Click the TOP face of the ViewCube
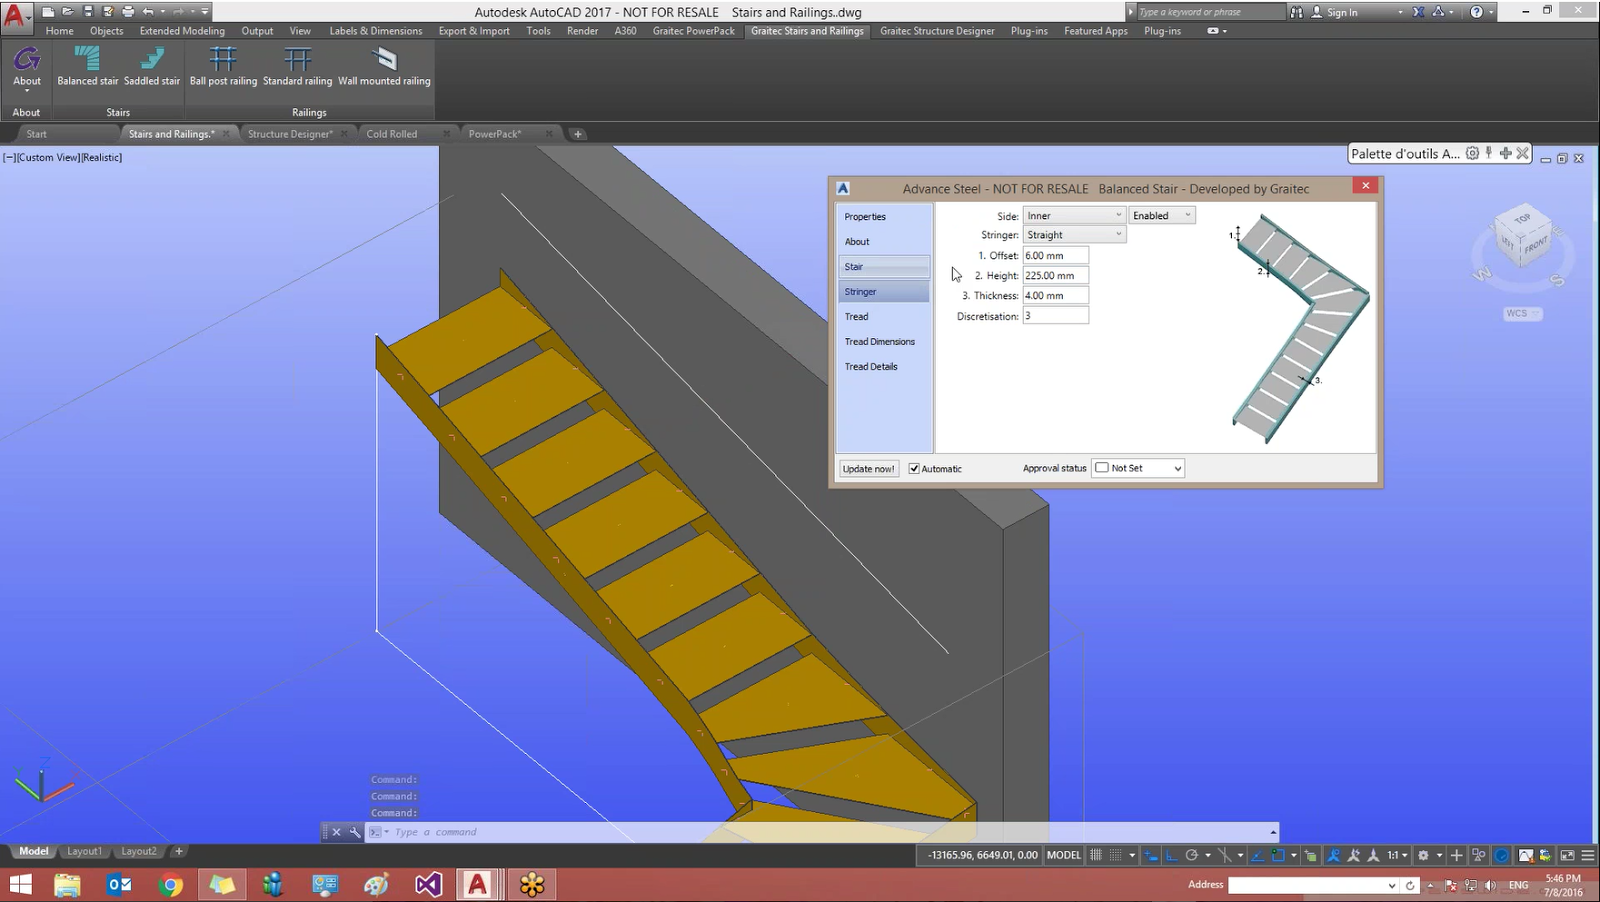Image resolution: width=1600 pixels, height=902 pixels. pyautogui.click(x=1522, y=218)
